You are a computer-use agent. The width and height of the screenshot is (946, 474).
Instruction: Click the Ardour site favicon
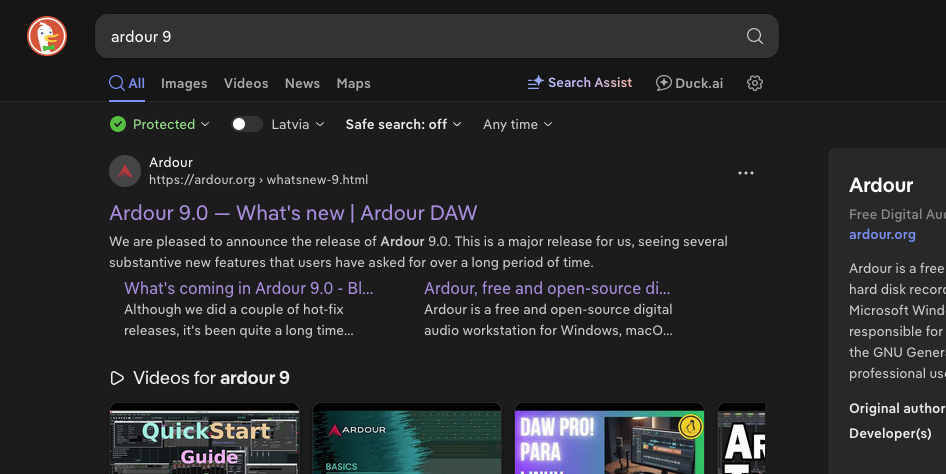click(125, 171)
